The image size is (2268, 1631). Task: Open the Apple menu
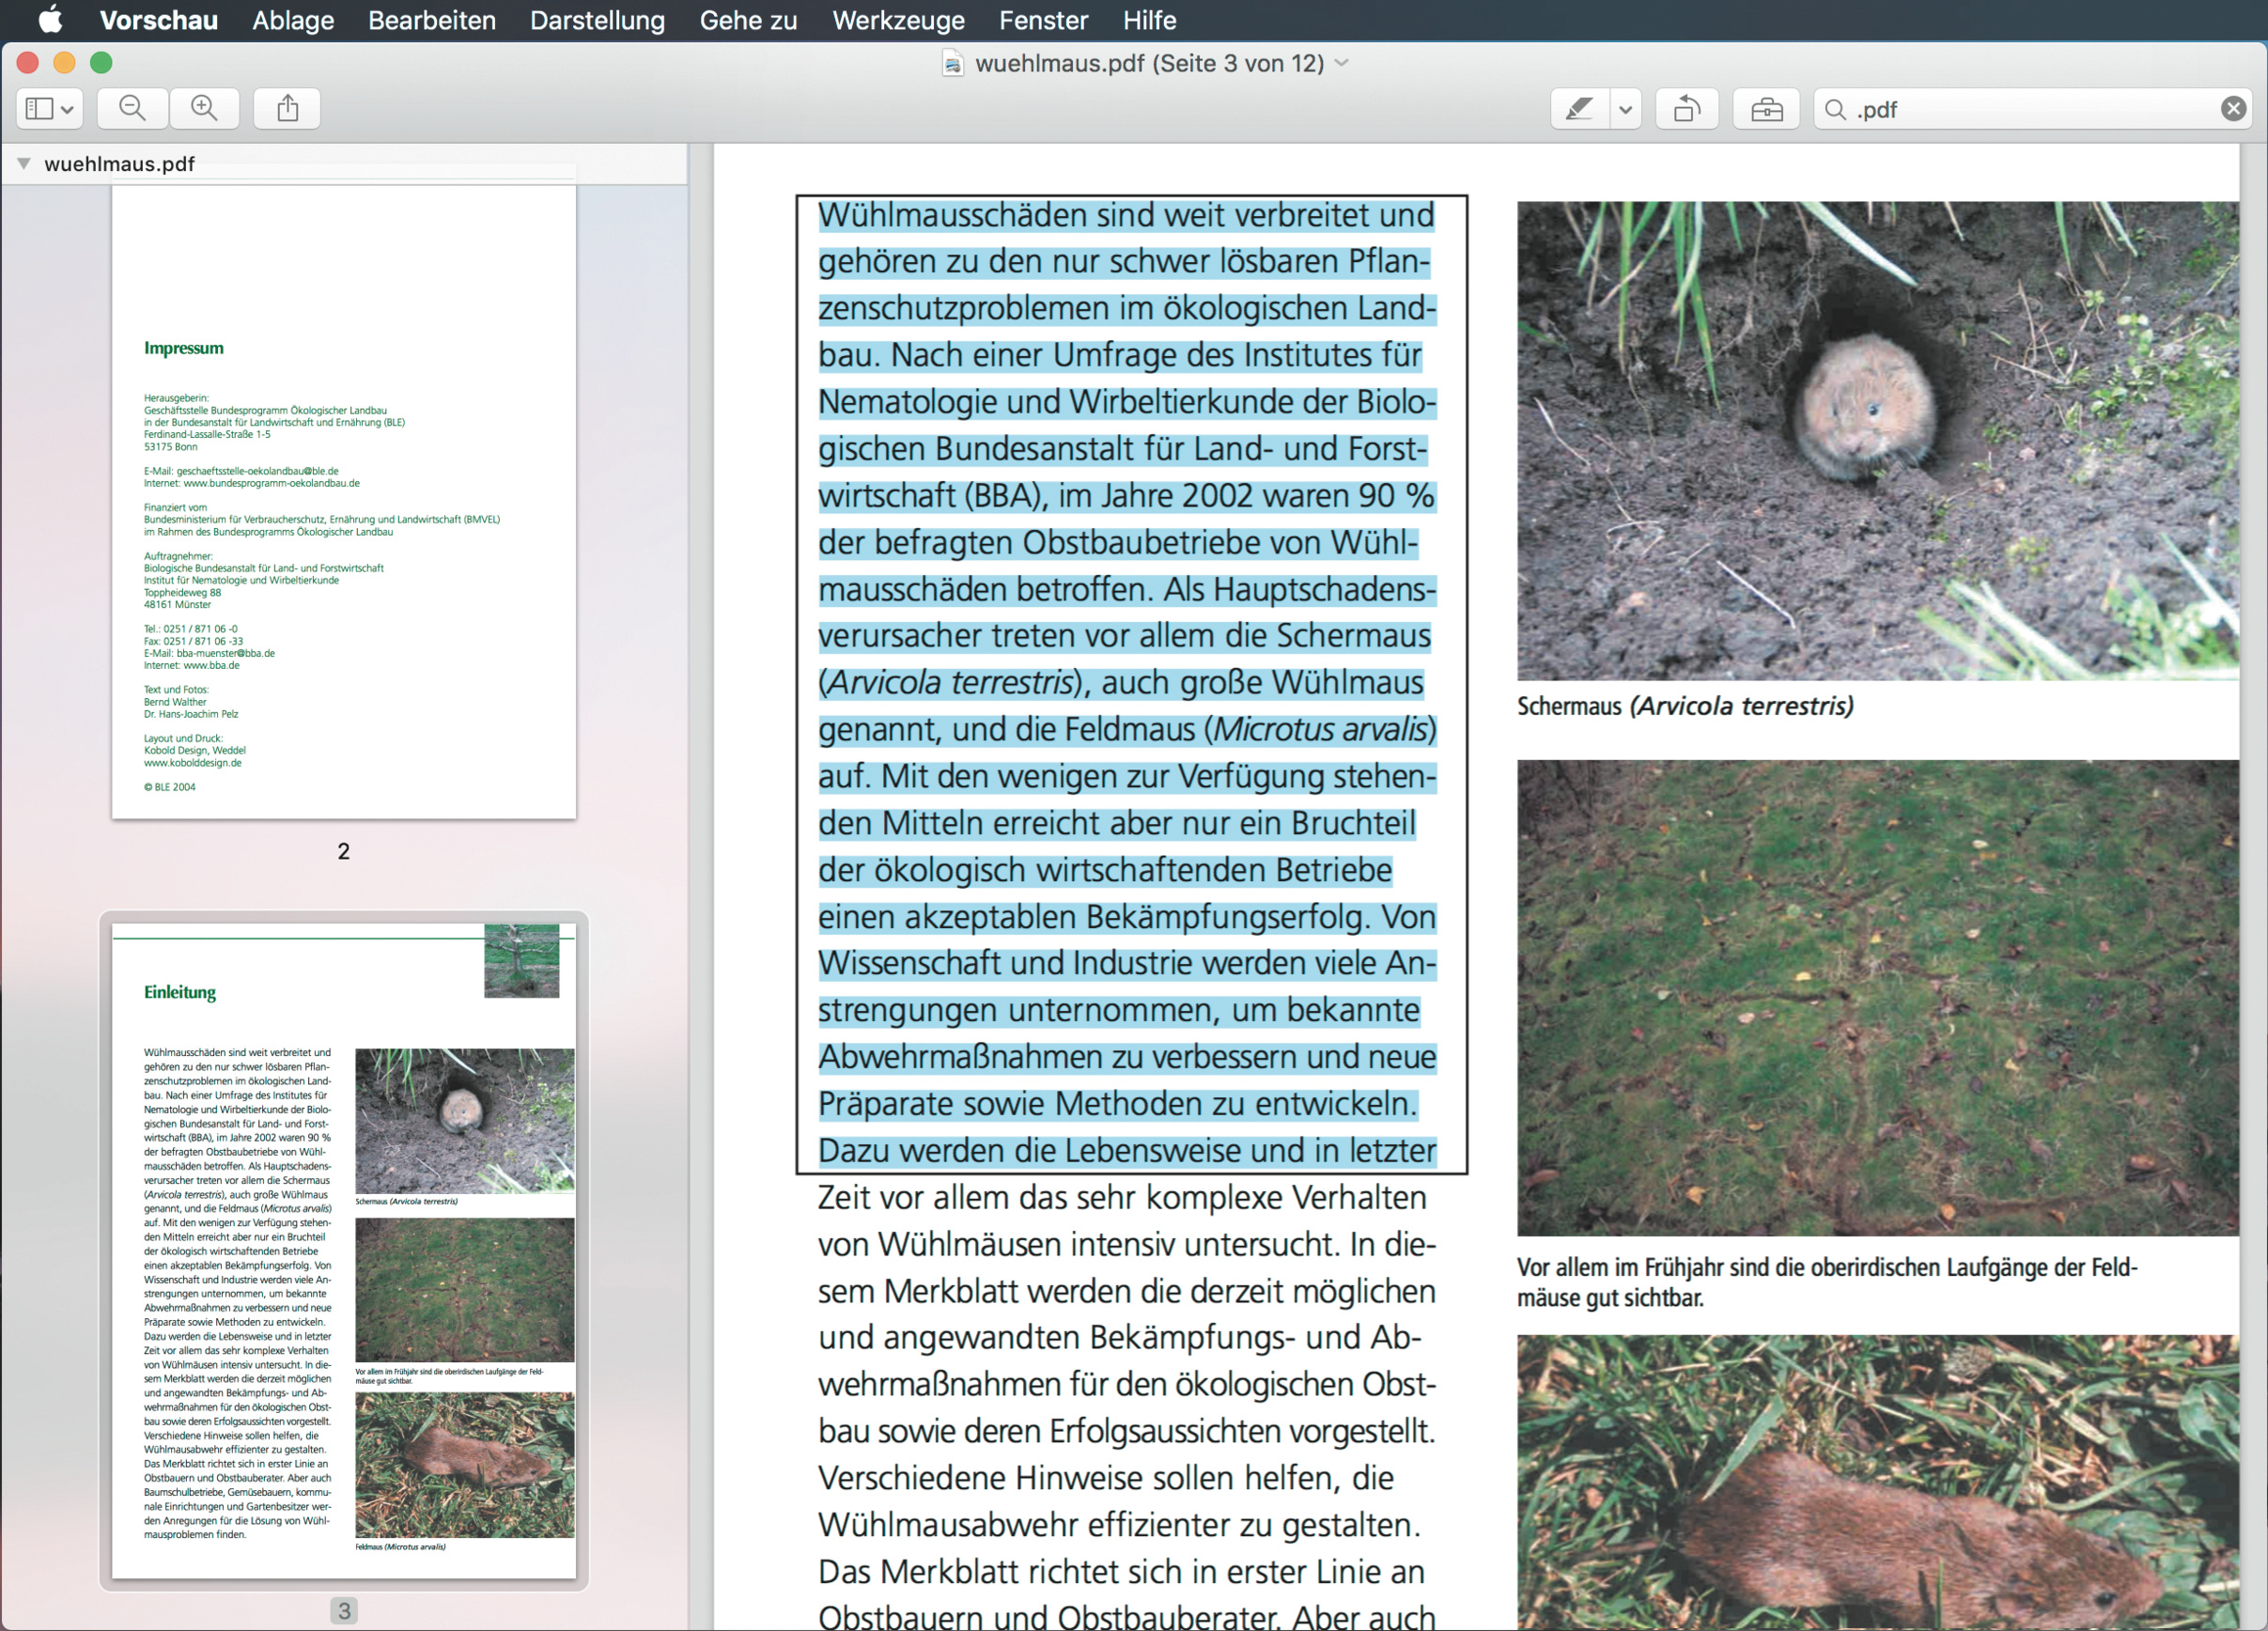(x=50, y=20)
